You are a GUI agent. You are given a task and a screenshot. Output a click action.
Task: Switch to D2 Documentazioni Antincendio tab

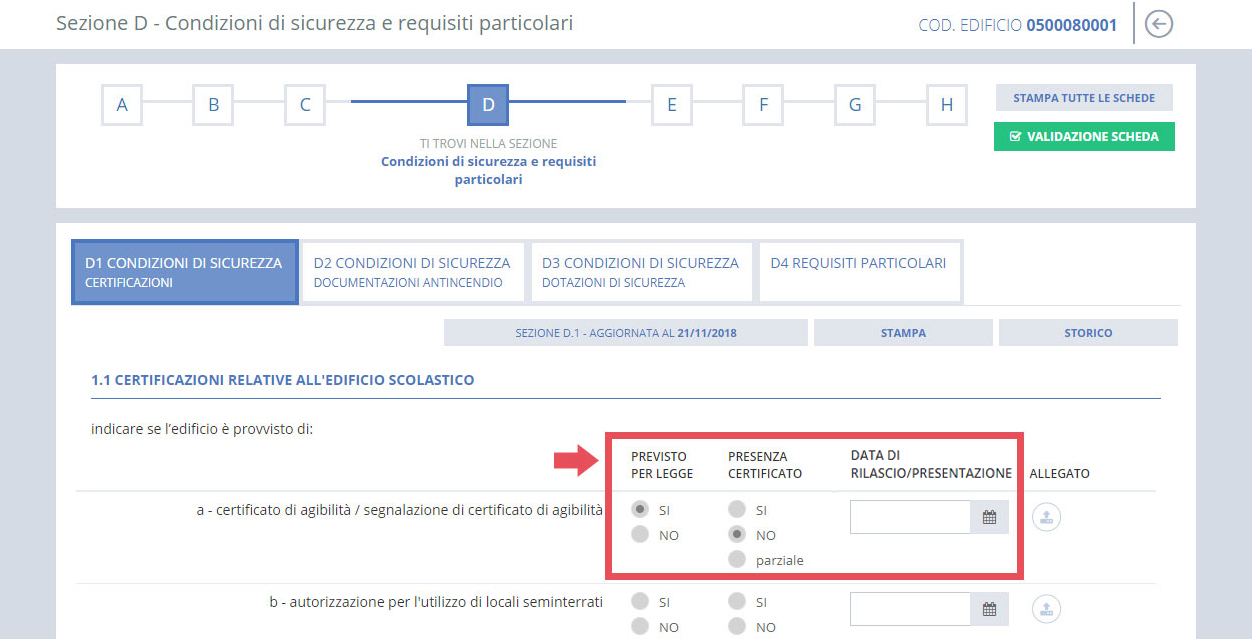coord(412,271)
